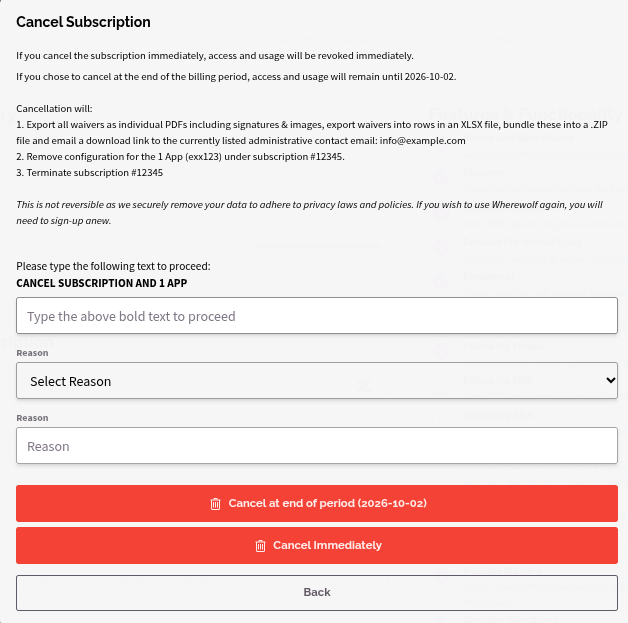This screenshot has width=628, height=623.
Task: Click the Reason label above the dropdown
Action: coord(32,353)
